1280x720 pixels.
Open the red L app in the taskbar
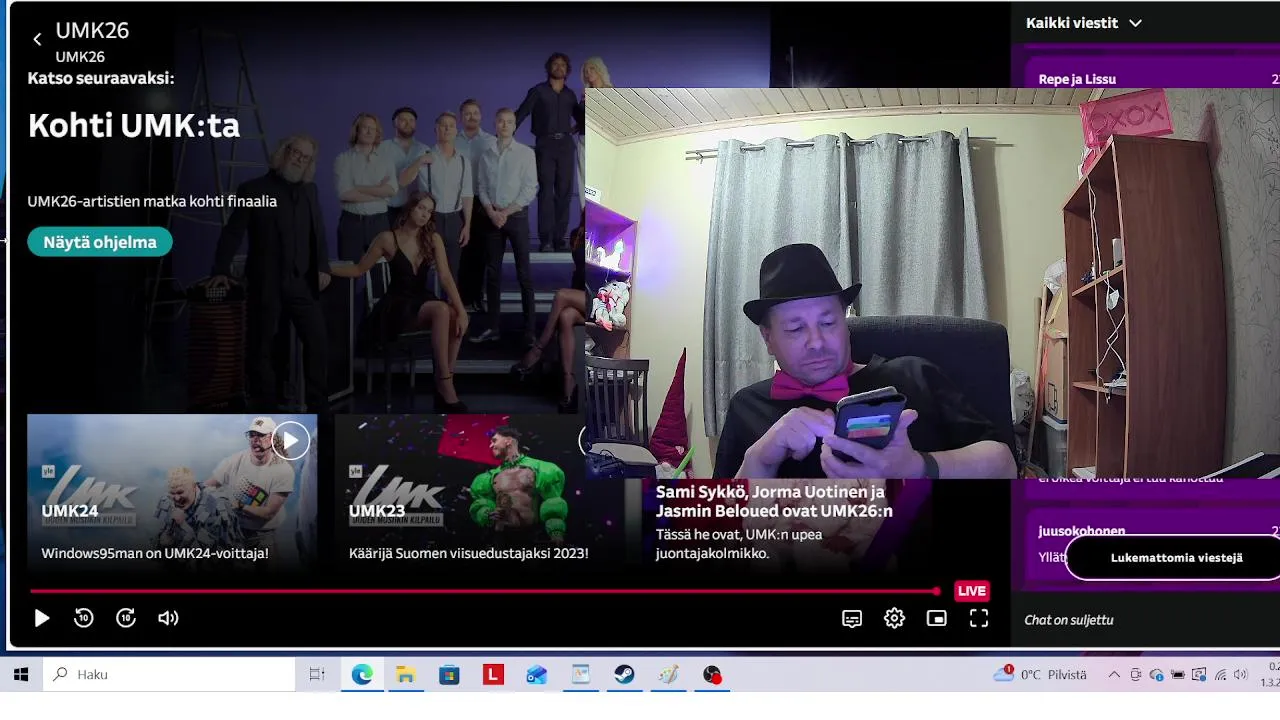click(493, 675)
